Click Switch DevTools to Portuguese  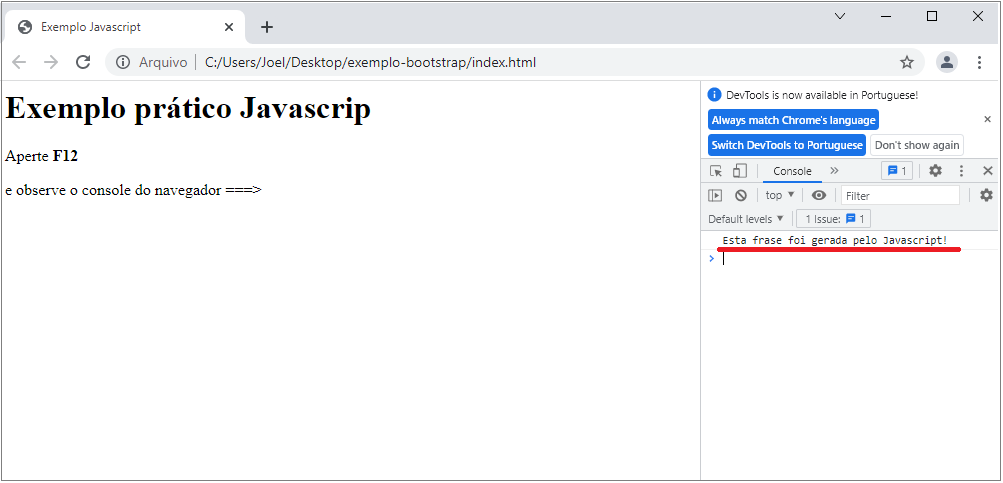click(787, 145)
